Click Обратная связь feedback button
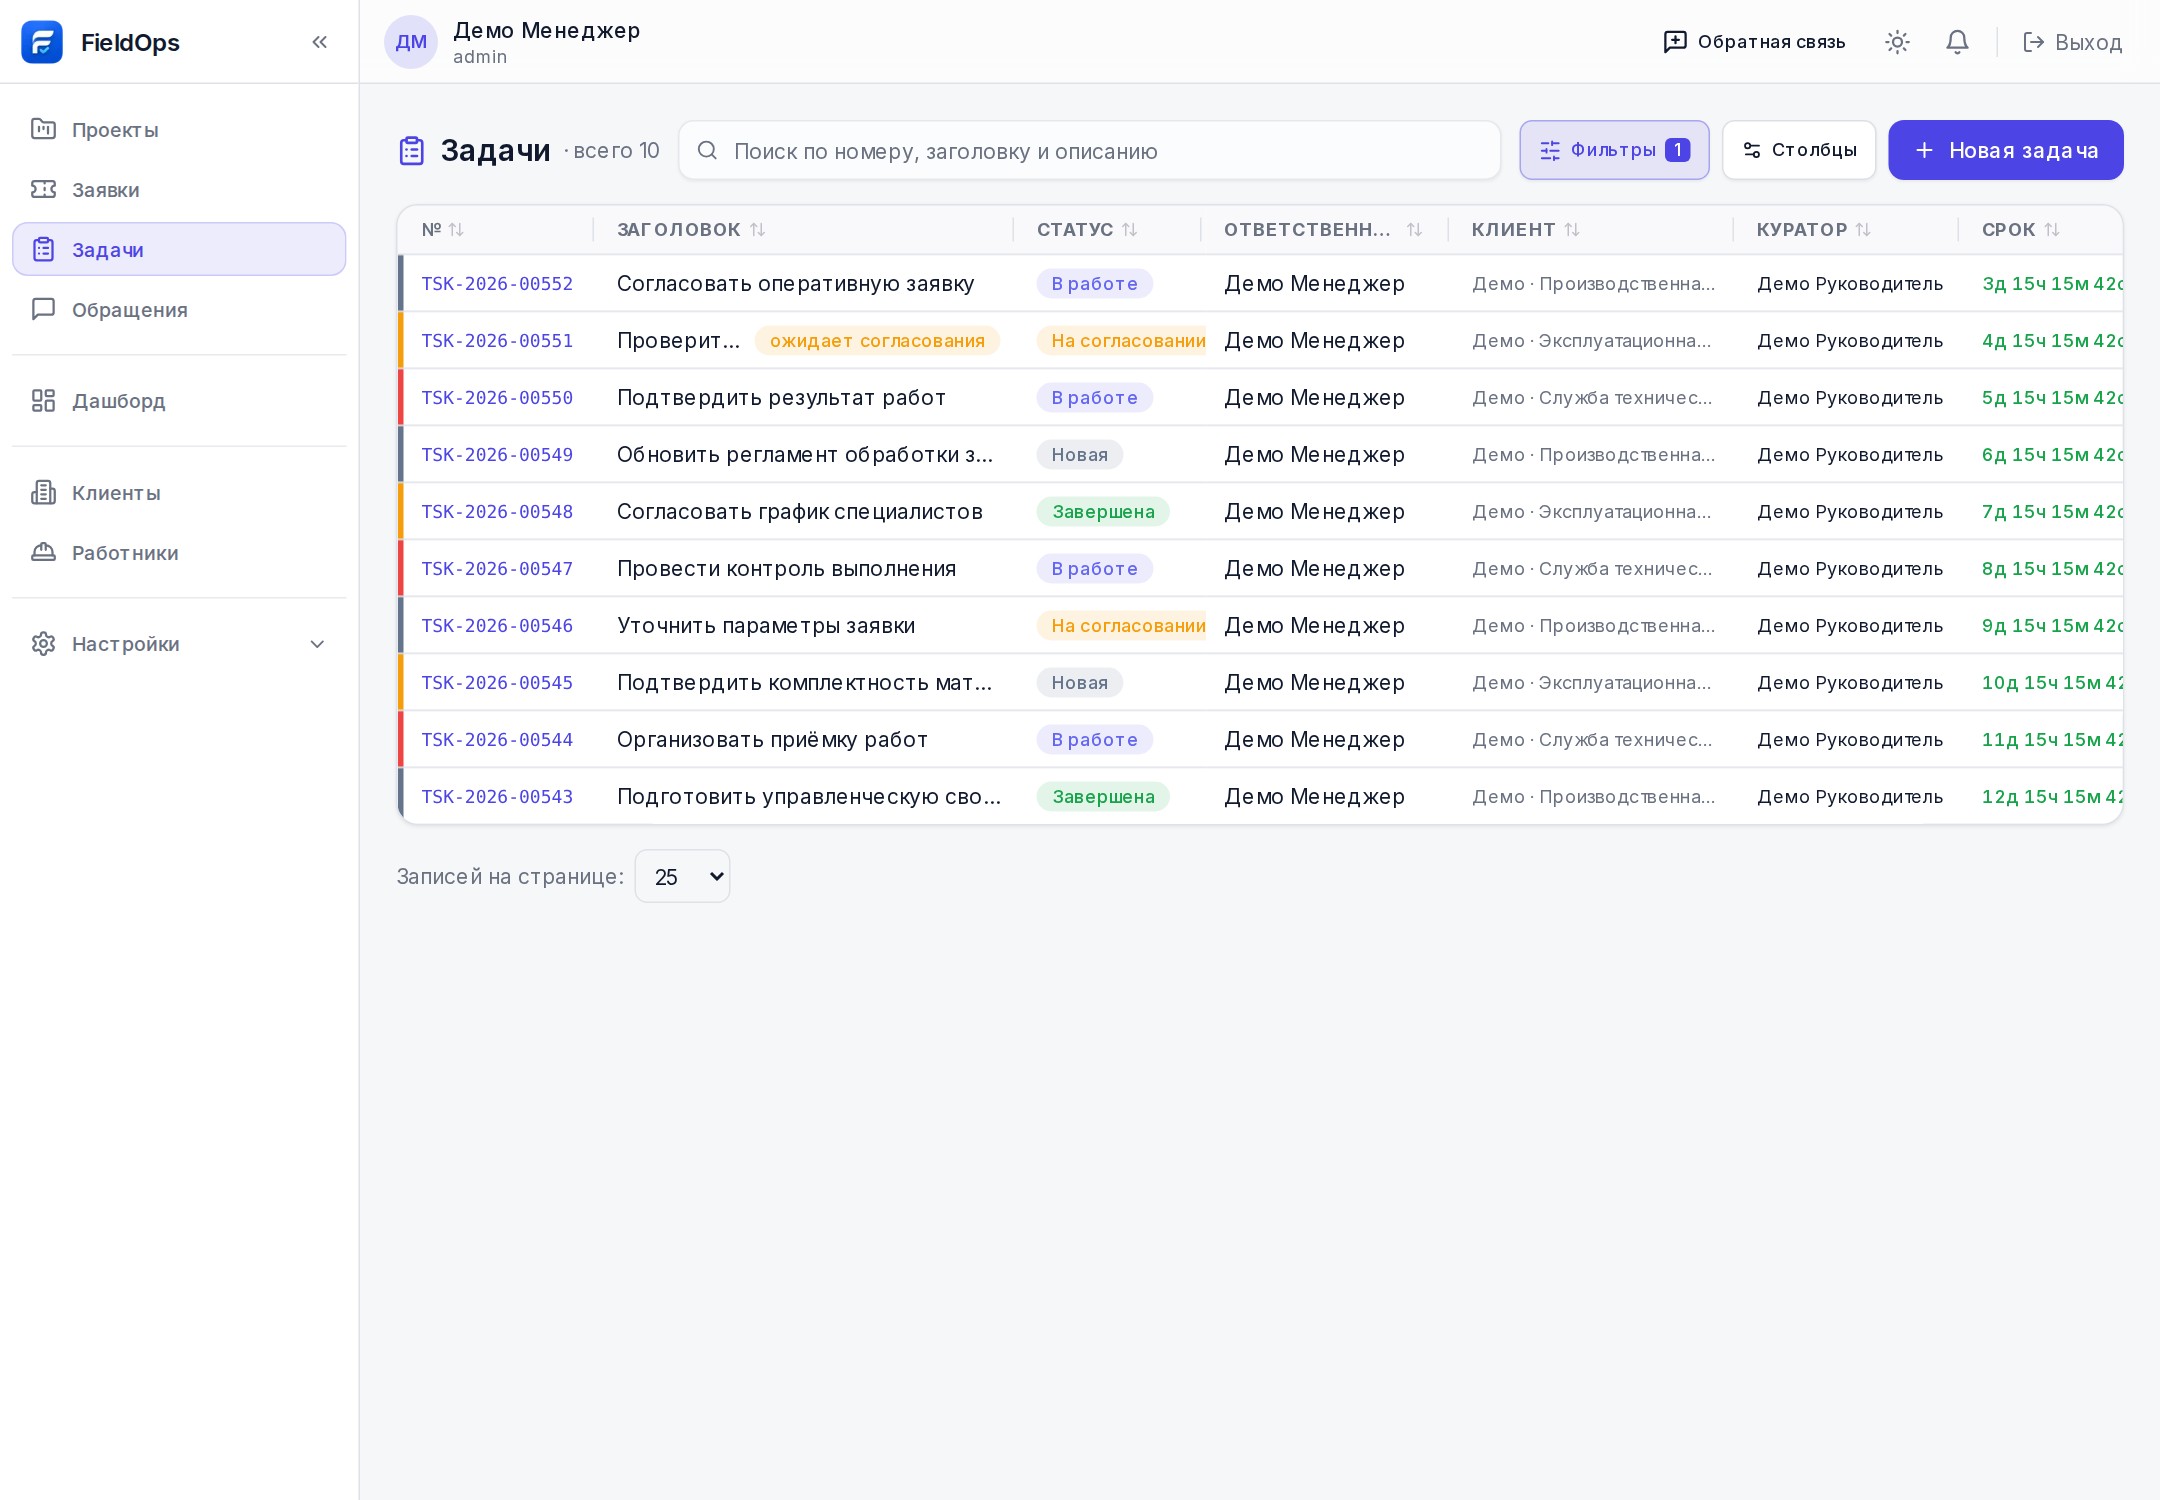This screenshot has height=1500, width=2160. [x=1754, y=42]
